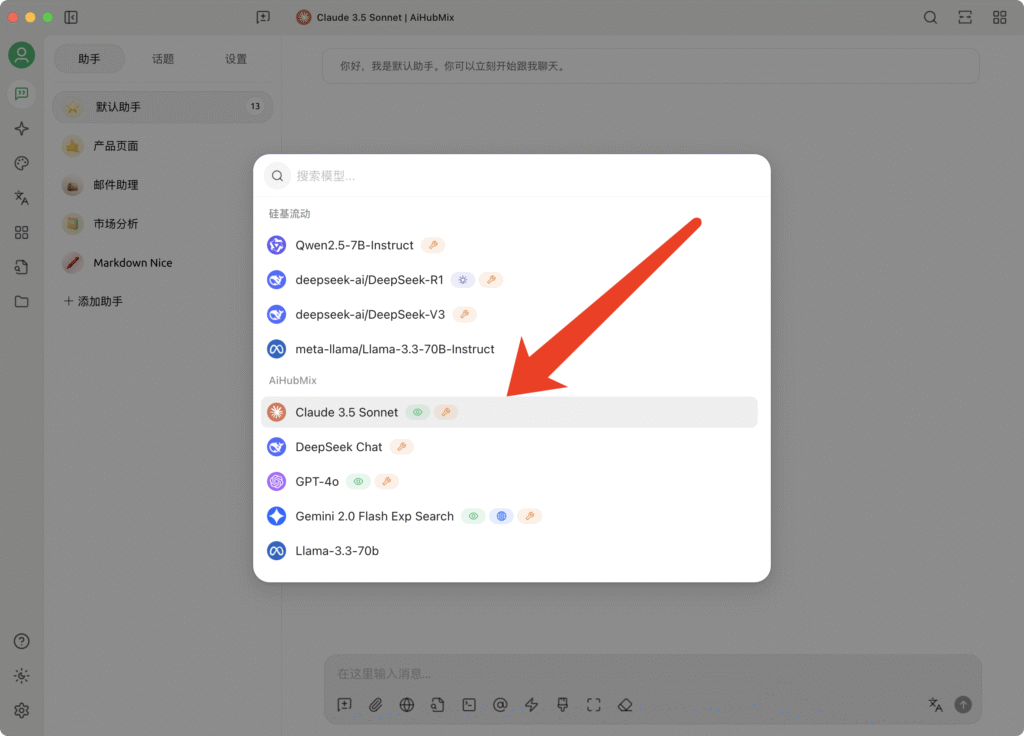Click the @ mention model icon
The height and width of the screenshot is (736, 1024).
click(500, 705)
